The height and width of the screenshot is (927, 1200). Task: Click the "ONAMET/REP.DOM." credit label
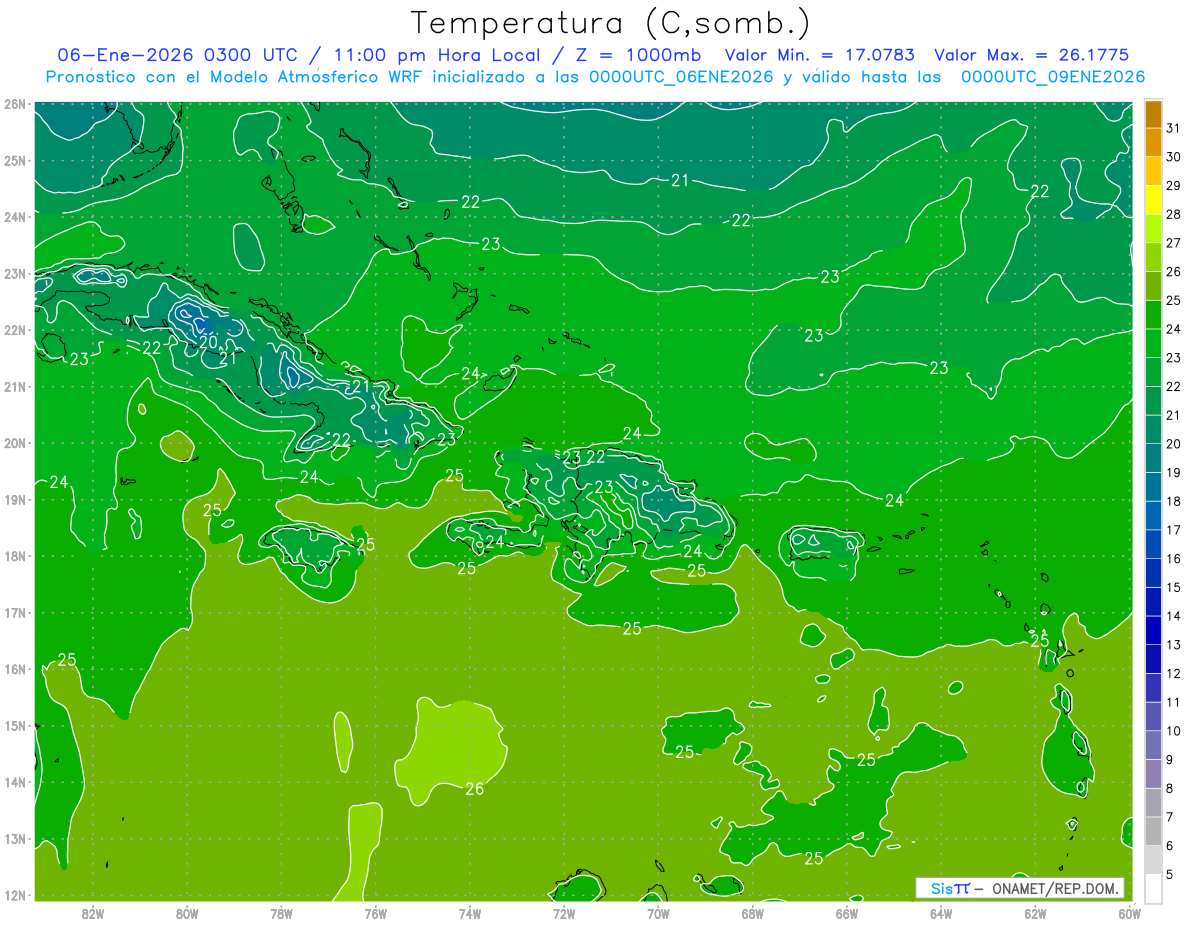(x=1055, y=888)
